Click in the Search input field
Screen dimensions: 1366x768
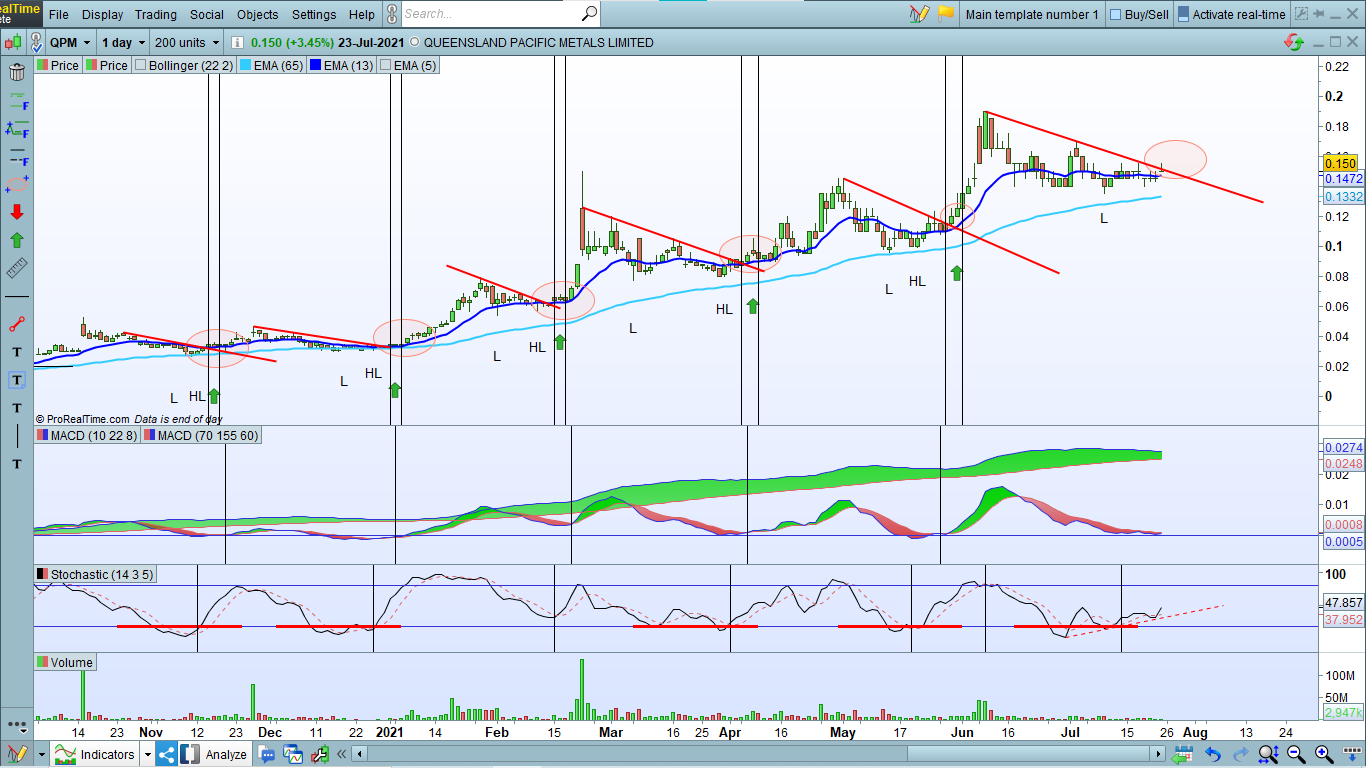(x=490, y=14)
